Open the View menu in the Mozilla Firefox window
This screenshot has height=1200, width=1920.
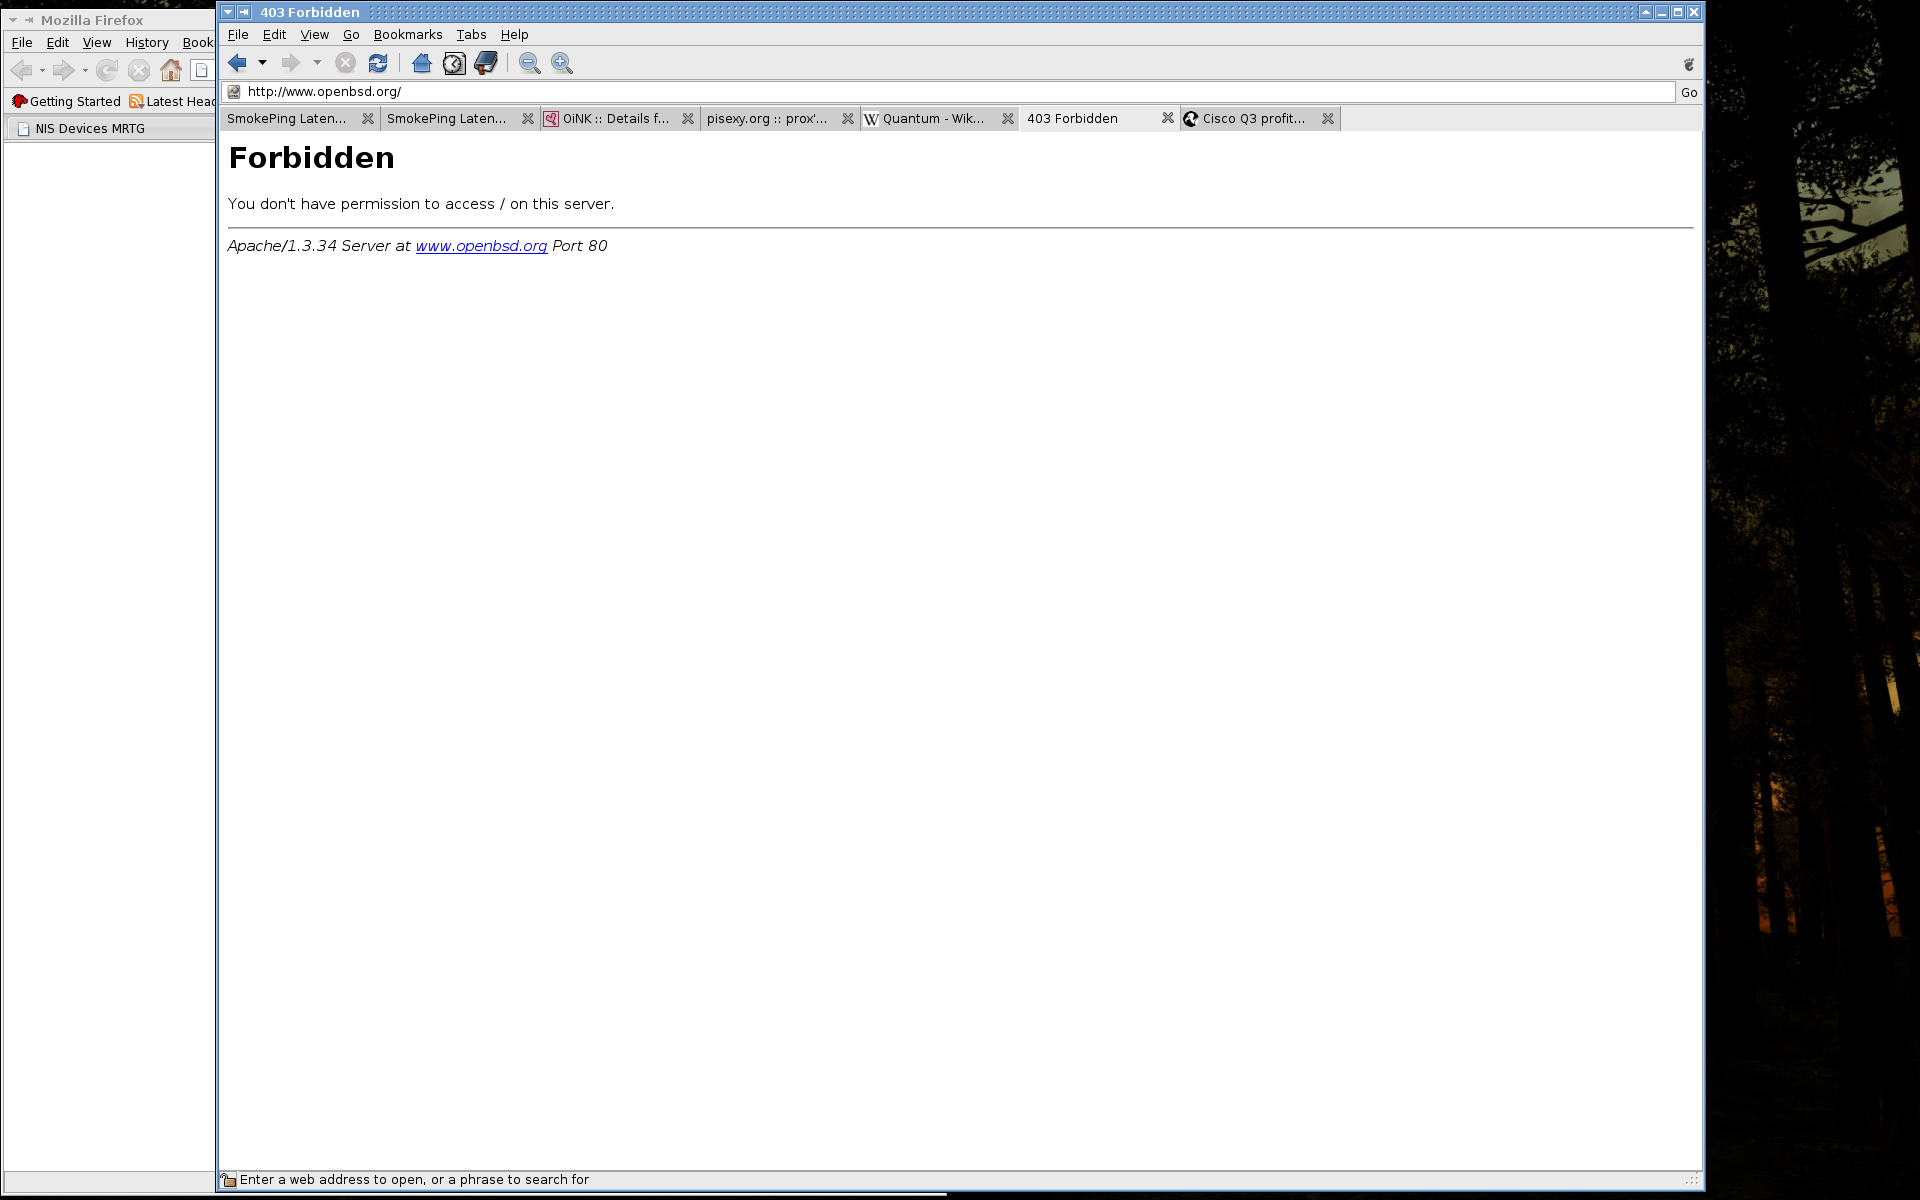click(x=97, y=43)
